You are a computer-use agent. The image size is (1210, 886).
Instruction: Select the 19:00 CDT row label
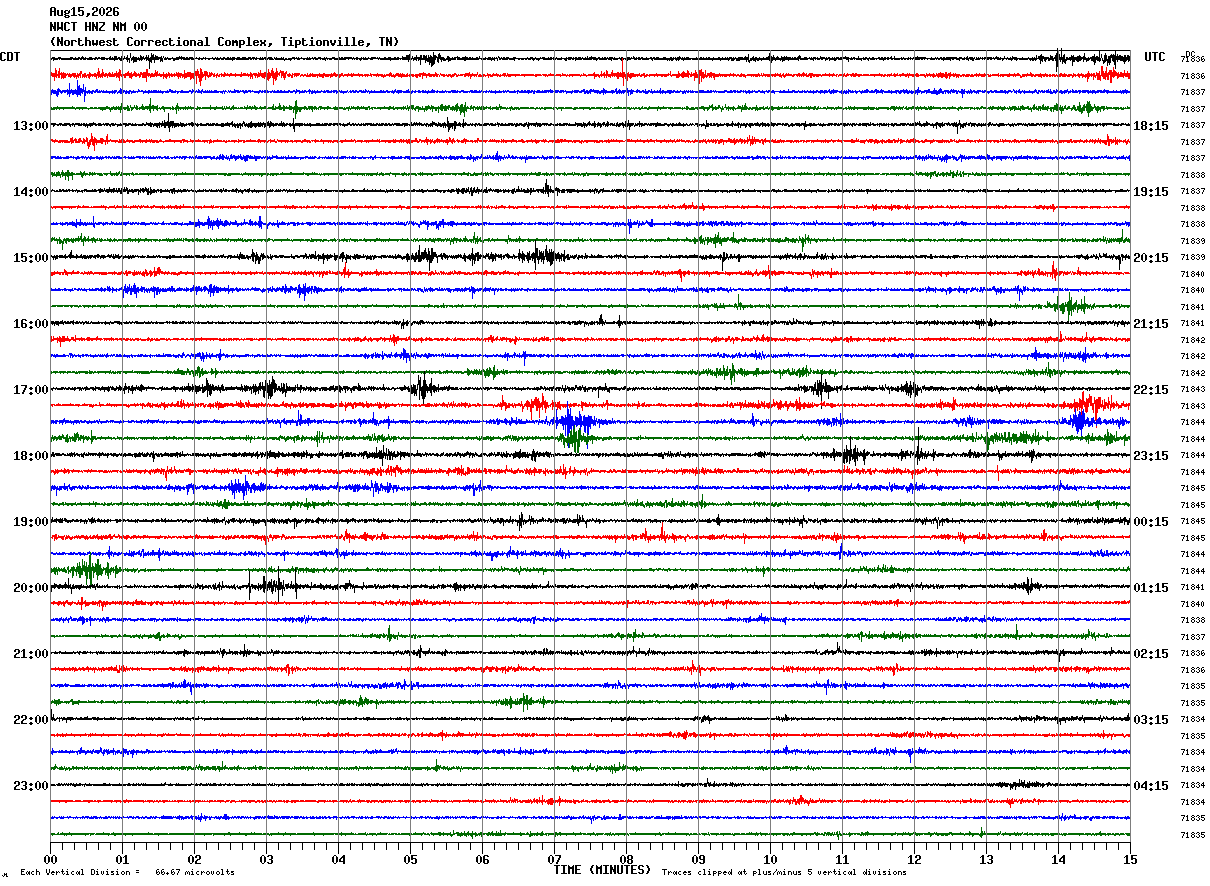[x=31, y=522]
